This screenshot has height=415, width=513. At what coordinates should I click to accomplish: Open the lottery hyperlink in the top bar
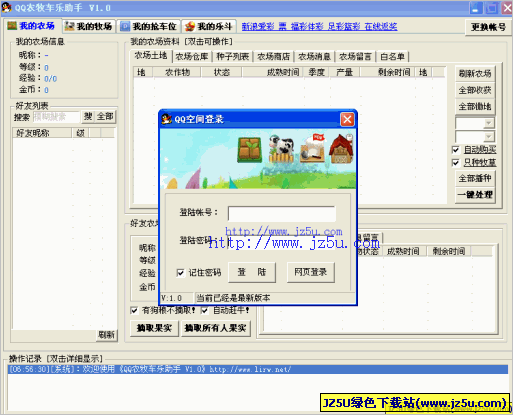(x=319, y=26)
